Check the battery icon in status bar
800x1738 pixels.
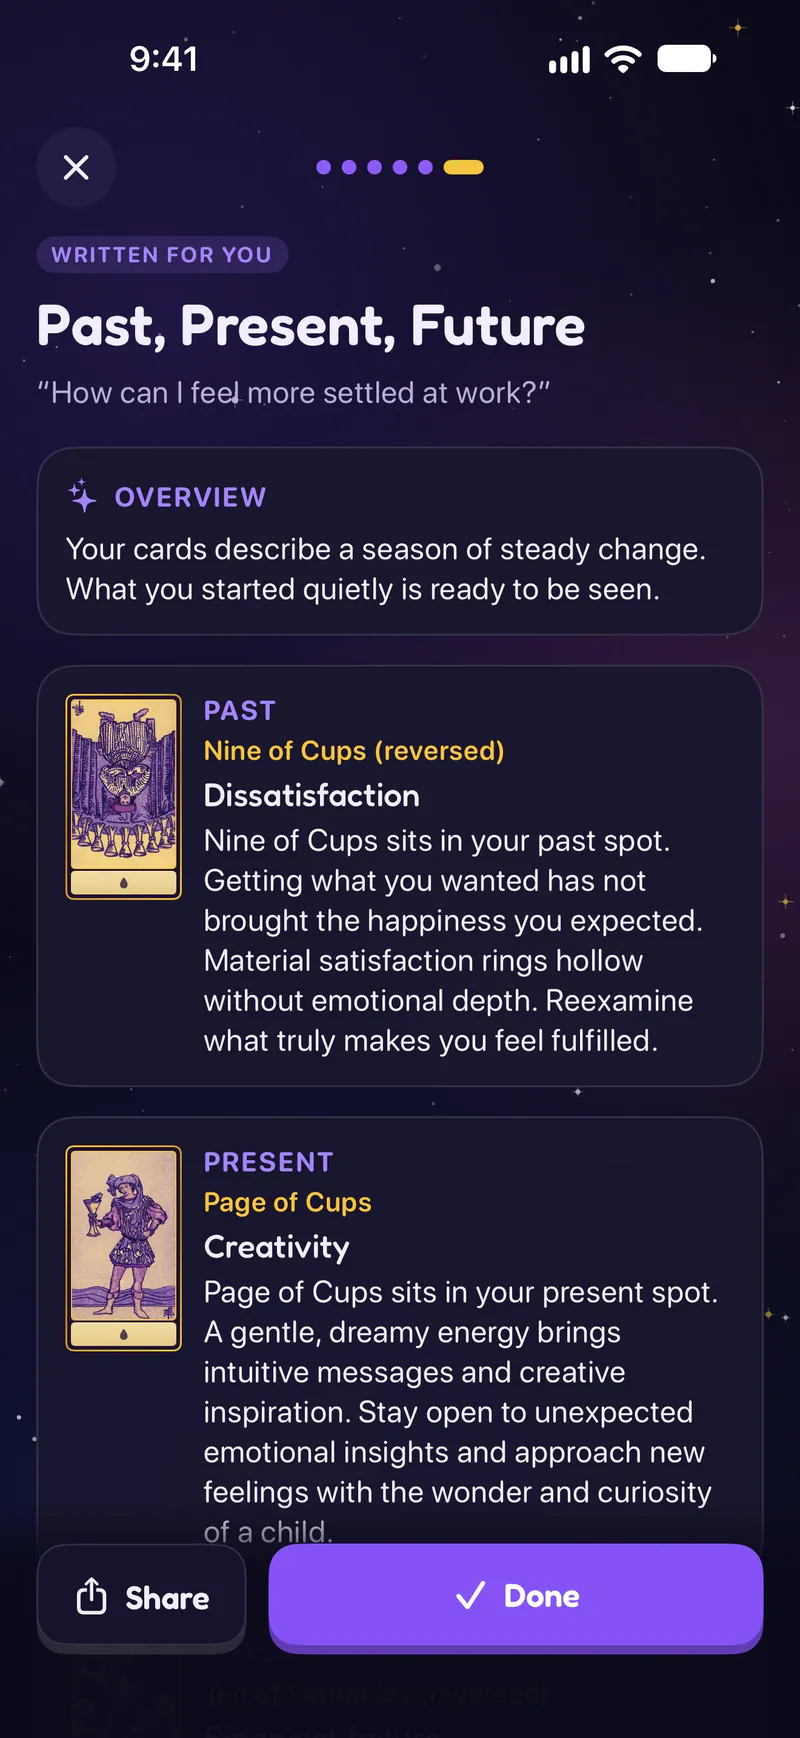tap(687, 60)
